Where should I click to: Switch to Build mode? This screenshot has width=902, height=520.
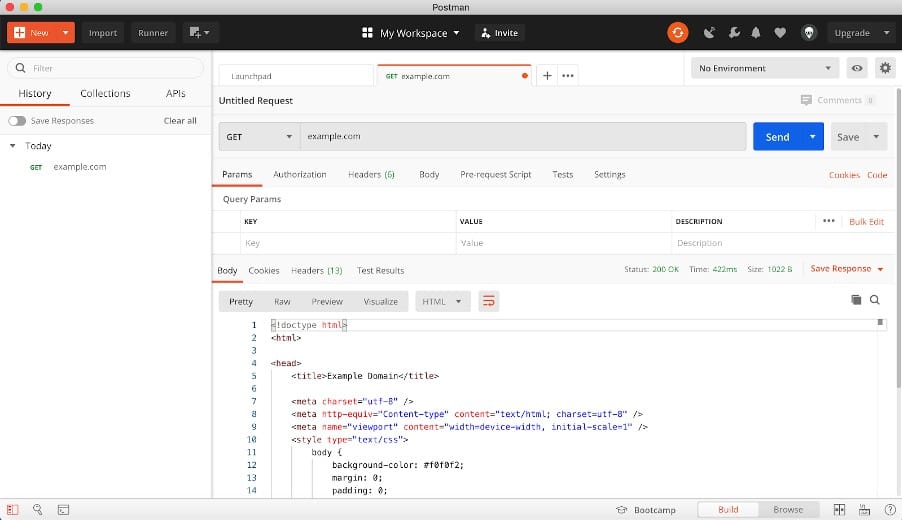(728, 510)
